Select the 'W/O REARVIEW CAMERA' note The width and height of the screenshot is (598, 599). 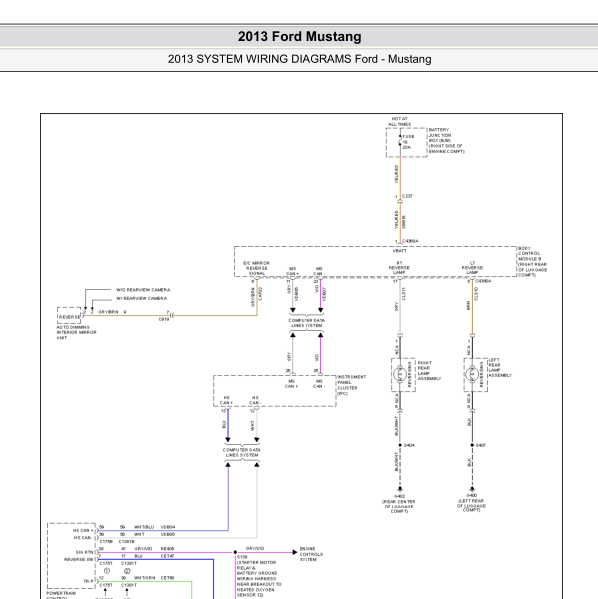tap(143, 290)
